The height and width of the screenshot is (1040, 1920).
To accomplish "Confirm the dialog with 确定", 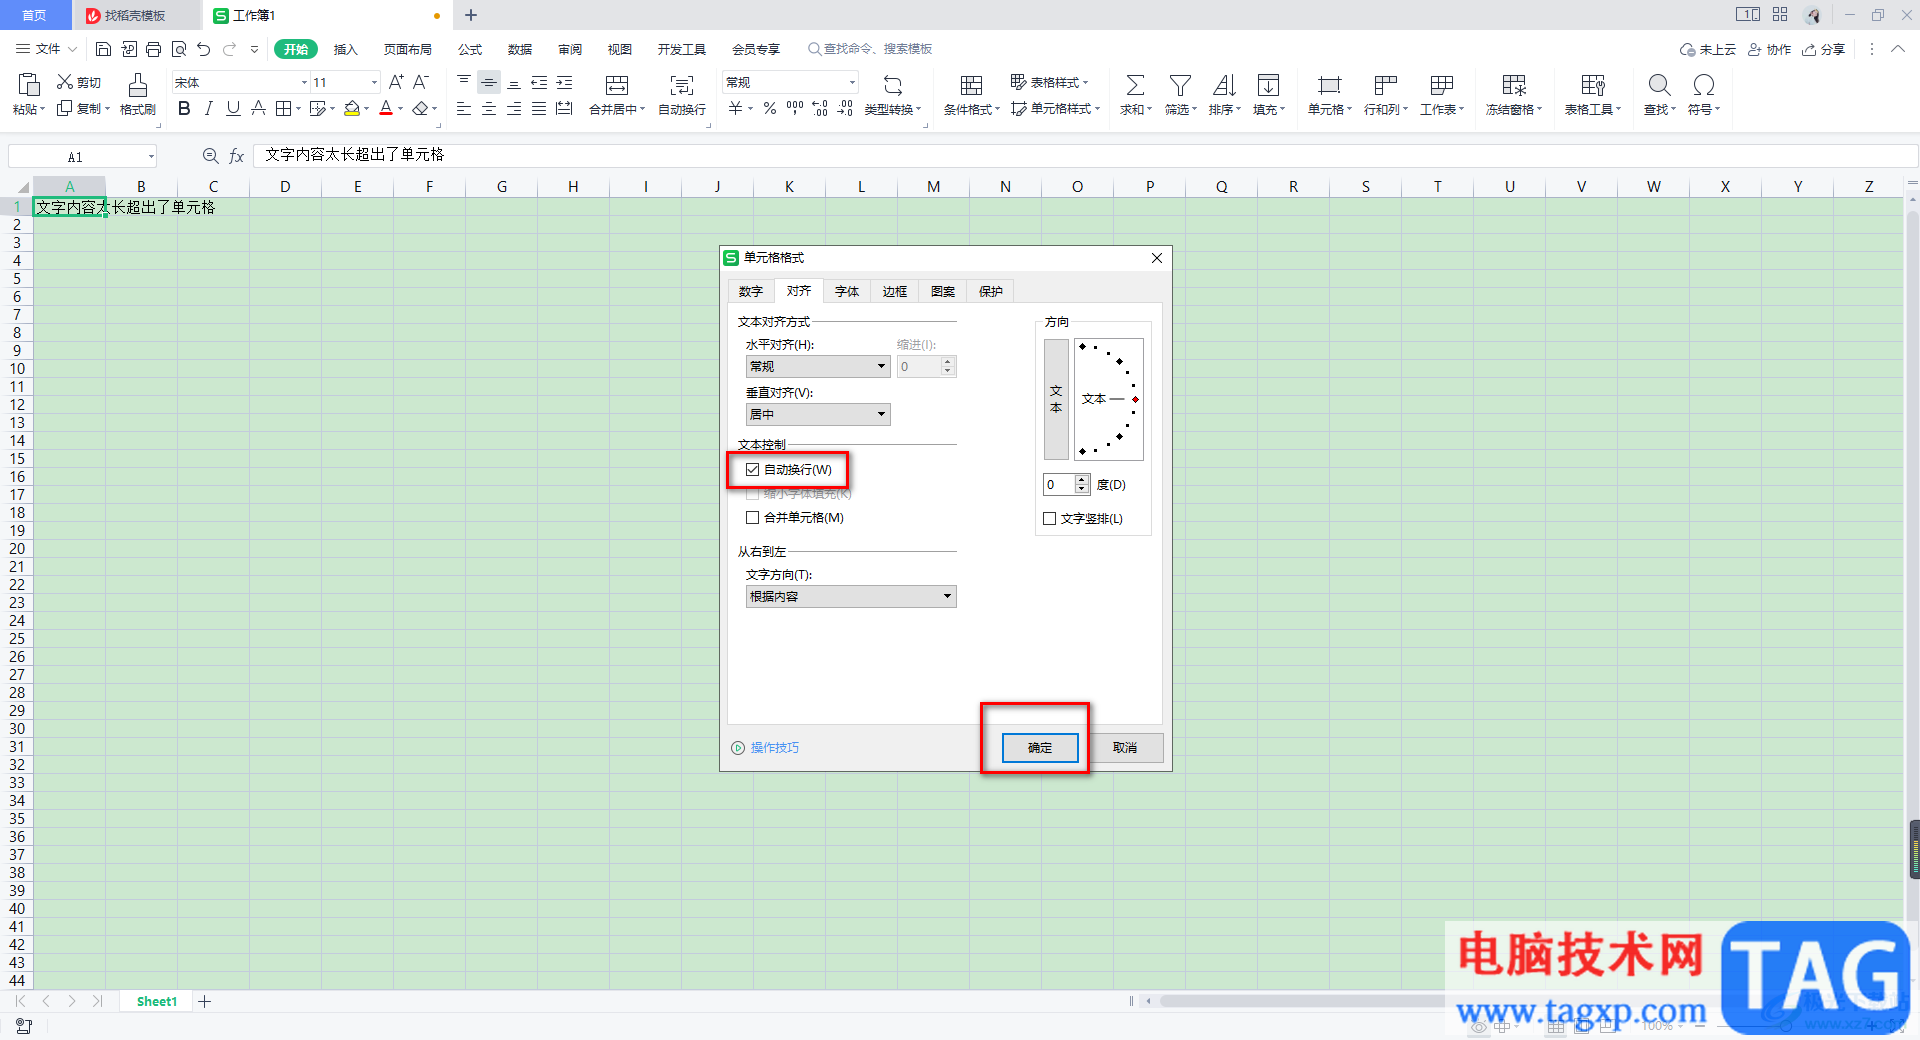I will [1040, 748].
